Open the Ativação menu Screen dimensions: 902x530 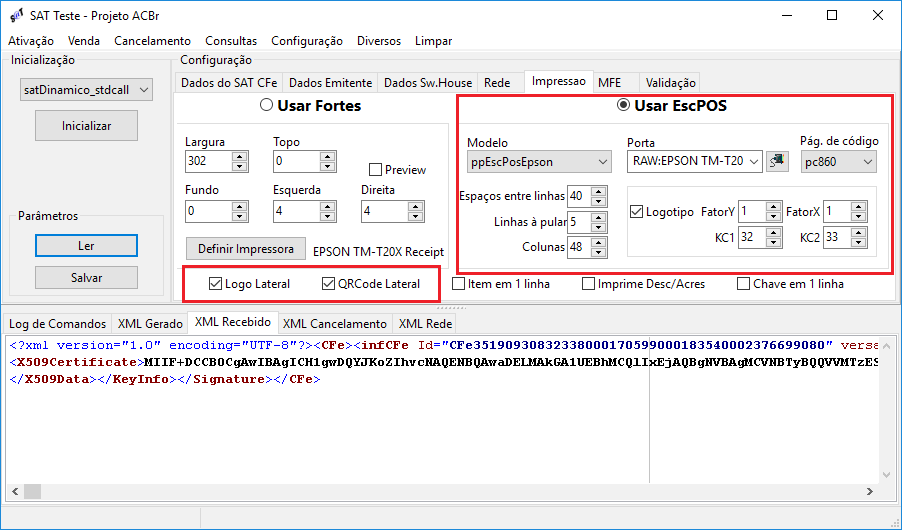31,41
